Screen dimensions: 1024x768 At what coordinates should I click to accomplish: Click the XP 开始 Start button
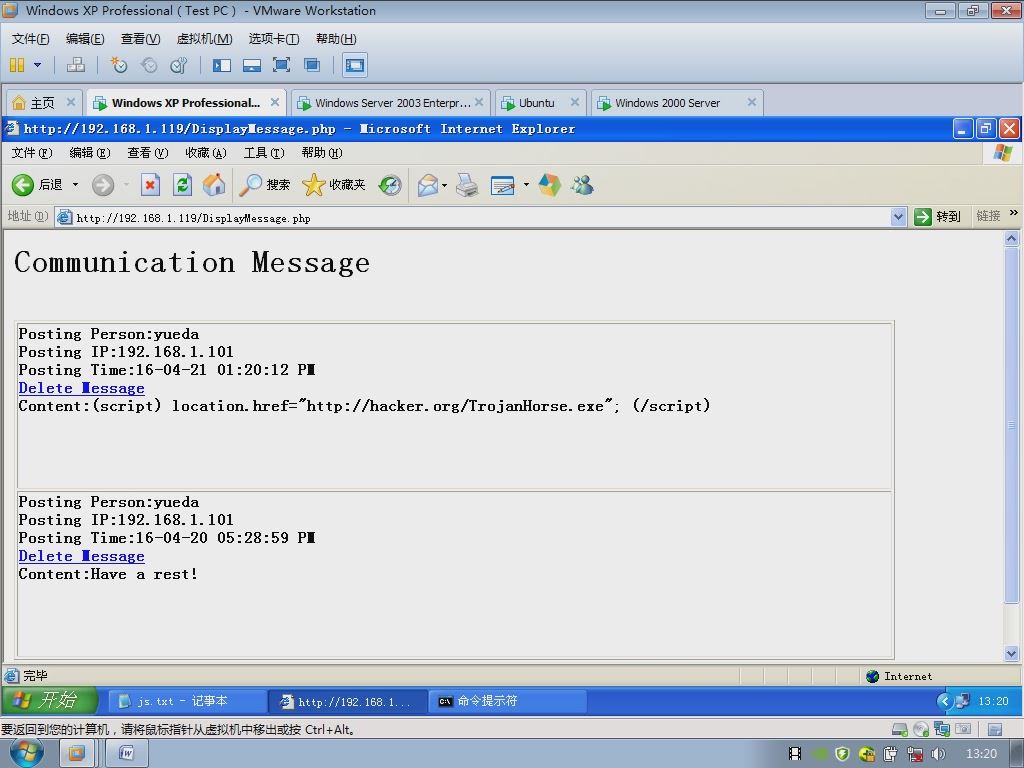50,701
